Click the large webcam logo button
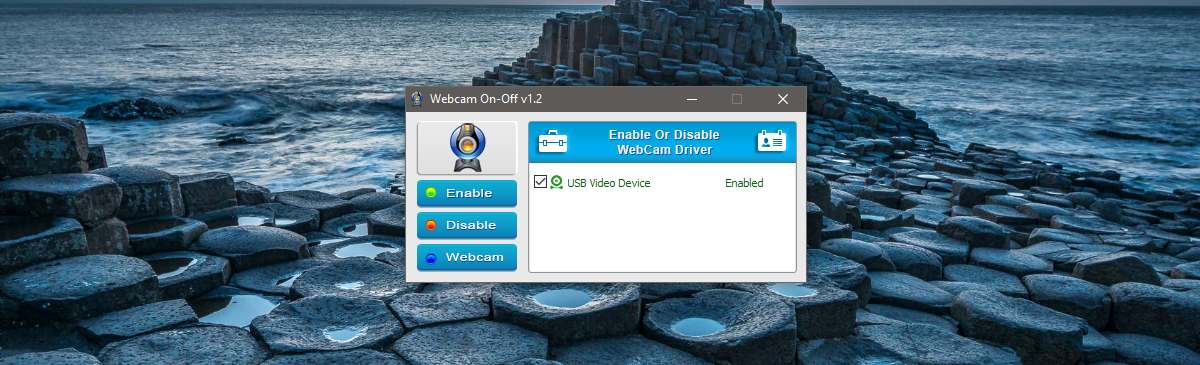 (467, 148)
